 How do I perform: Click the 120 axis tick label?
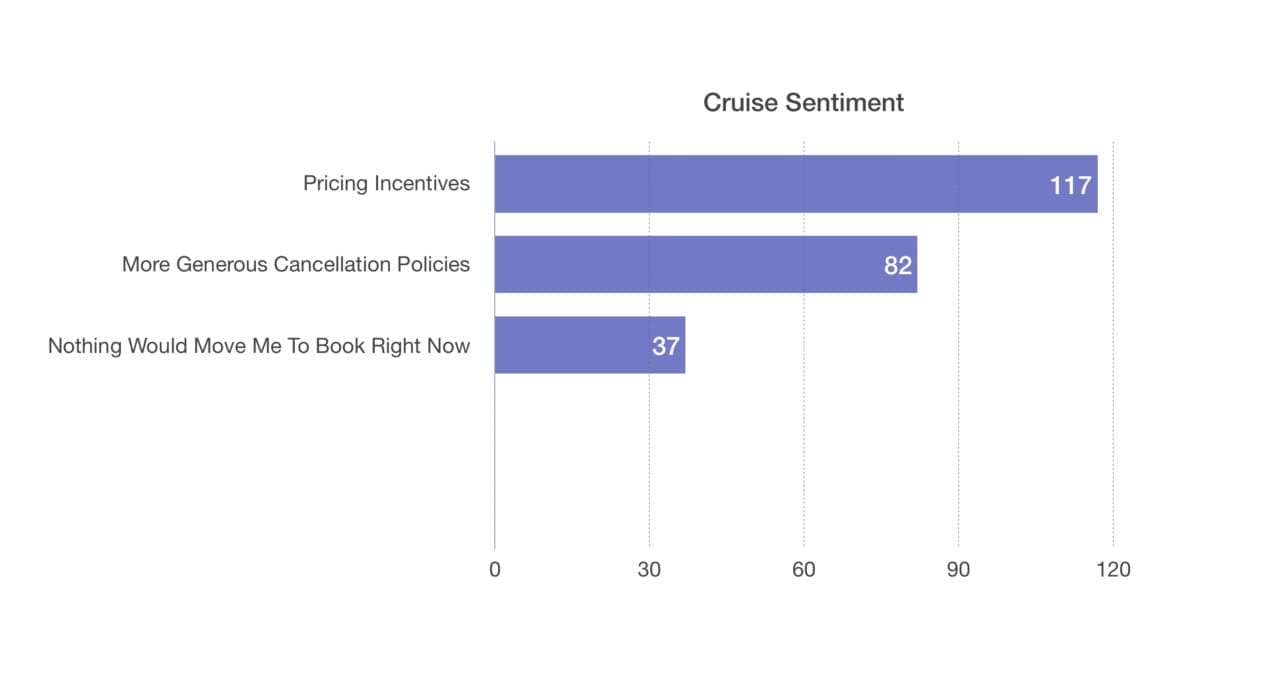[1113, 570]
